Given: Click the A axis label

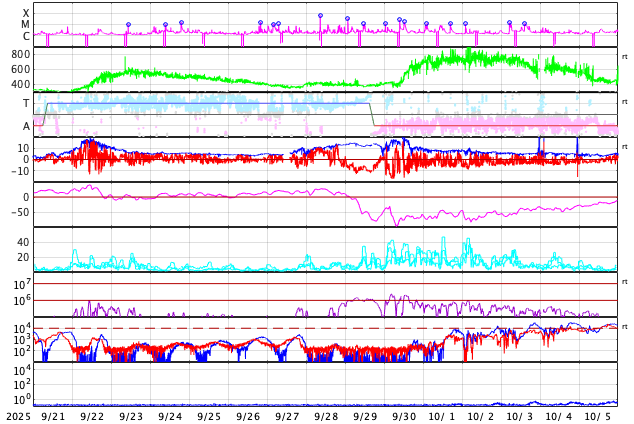Looking at the screenshot, I should pos(26,126).
